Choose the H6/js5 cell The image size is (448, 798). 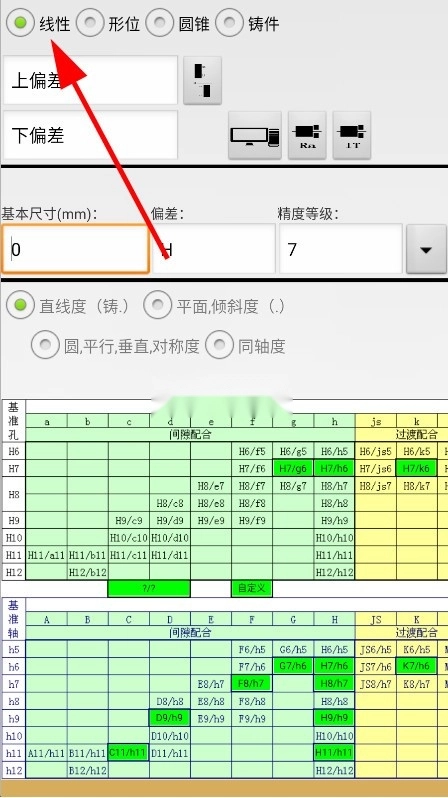coord(376,451)
